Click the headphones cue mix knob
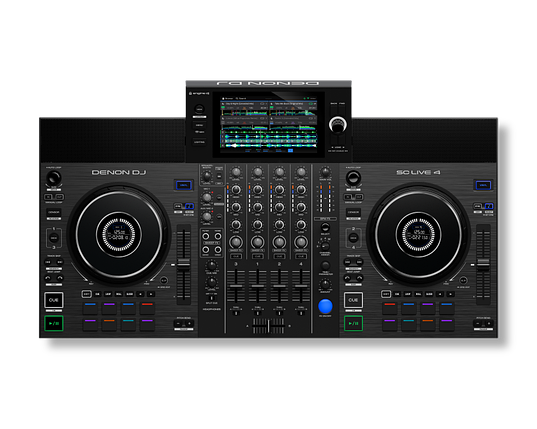Screen dimensions: 537x429 click(212, 265)
